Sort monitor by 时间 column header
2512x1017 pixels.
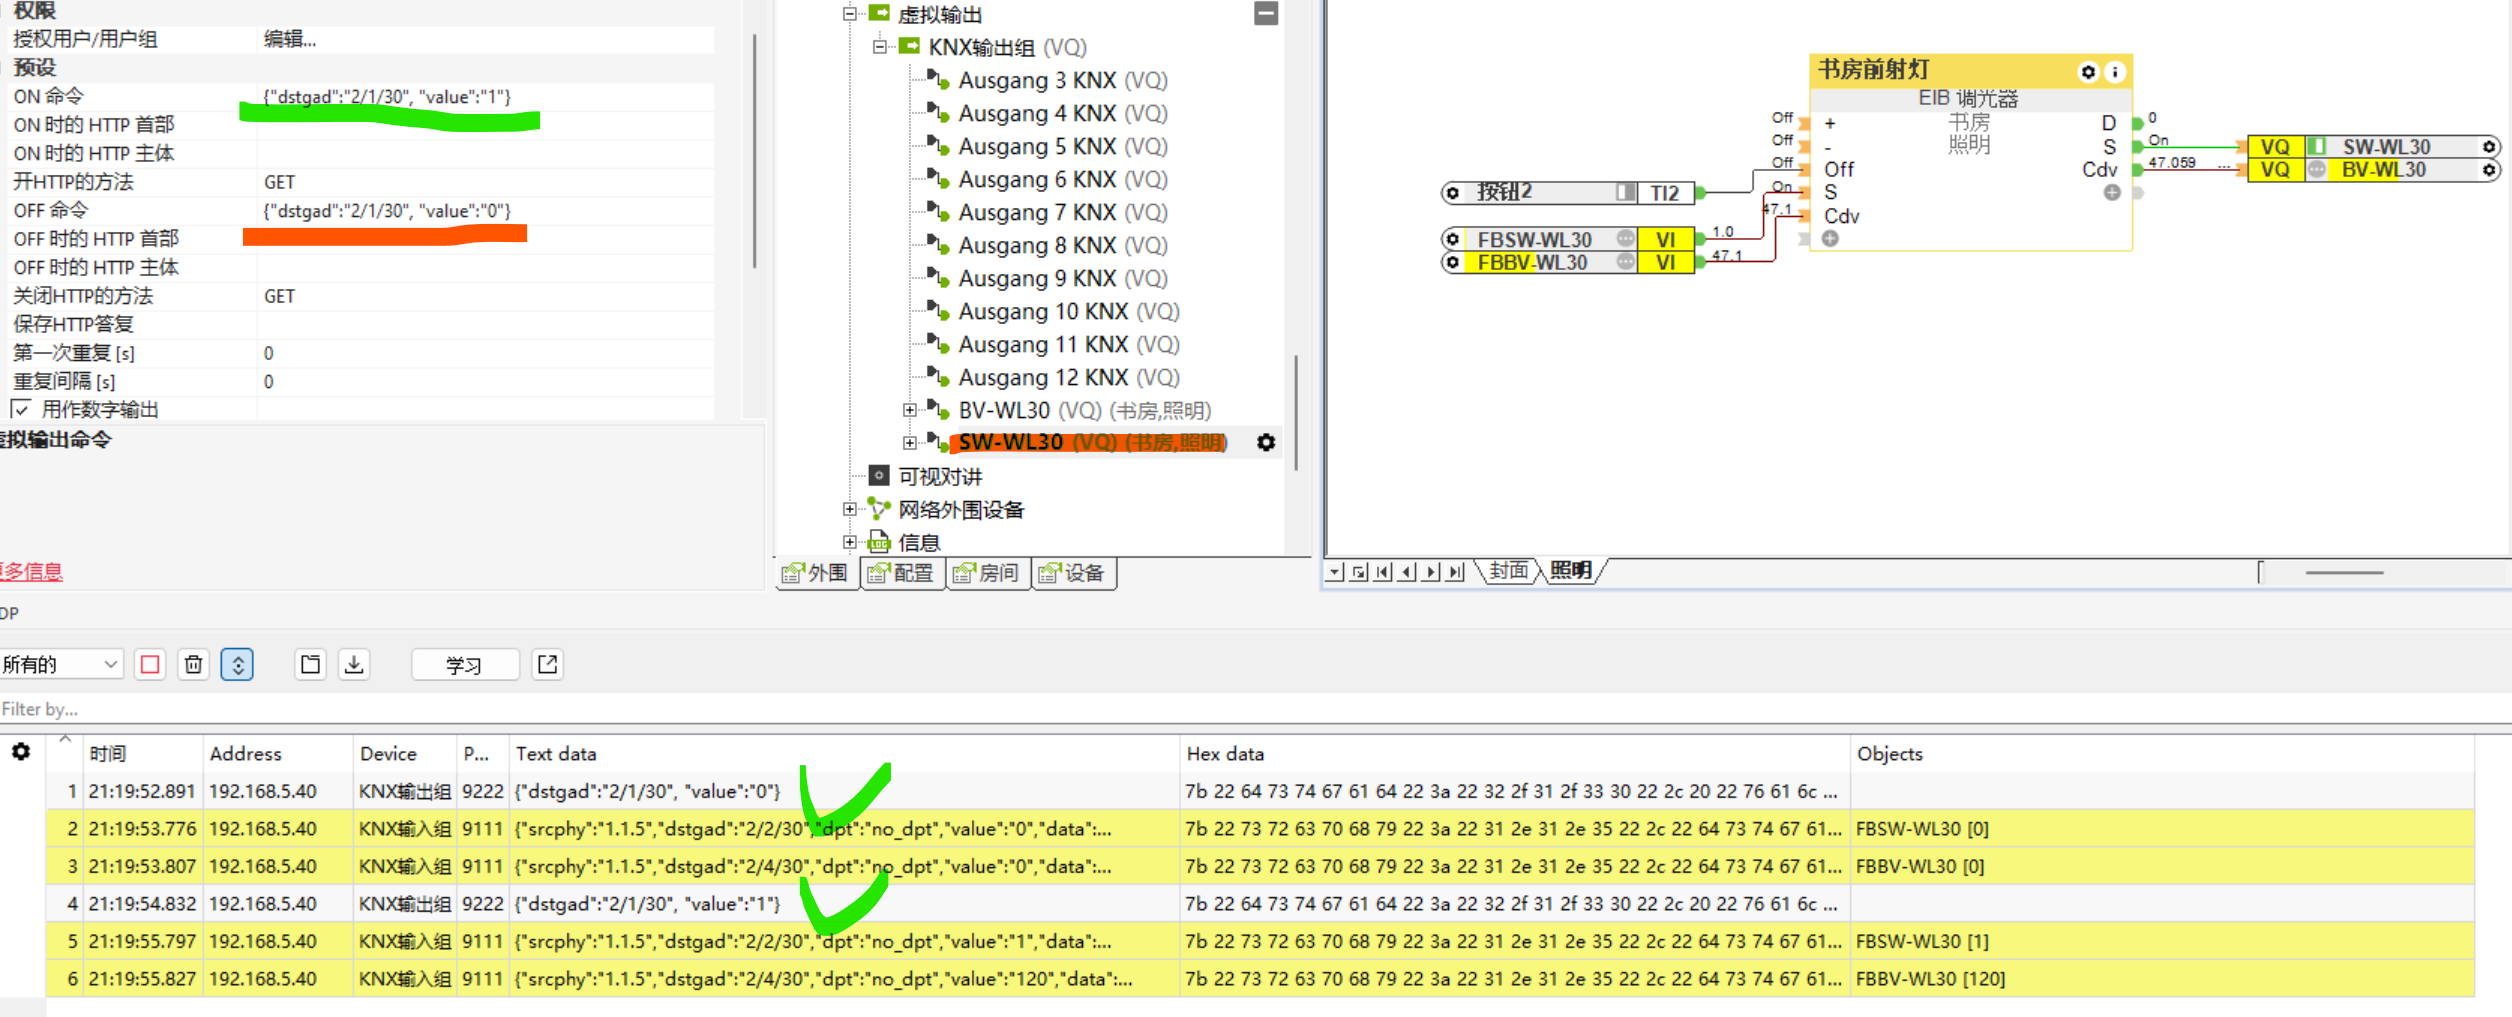pos(142,753)
